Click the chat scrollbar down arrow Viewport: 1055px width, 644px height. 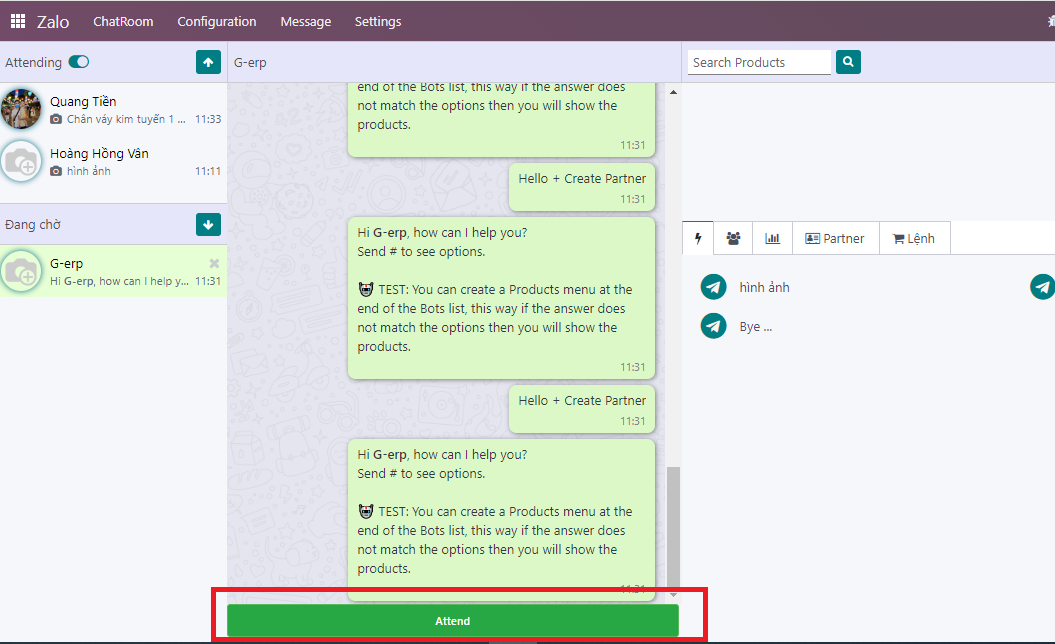(x=673, y=595)
